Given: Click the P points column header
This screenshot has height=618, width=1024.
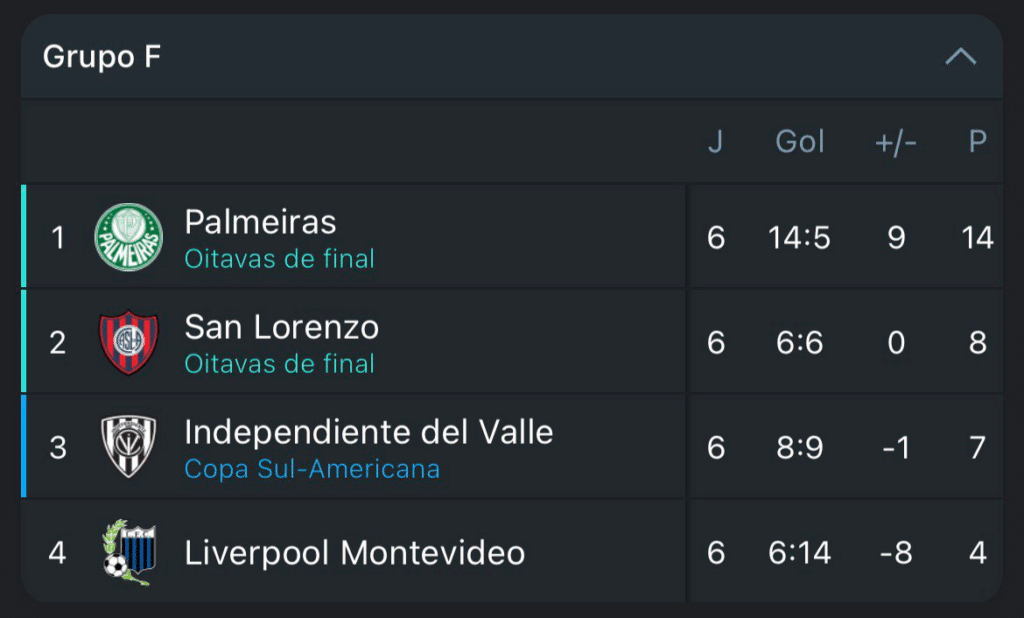Looking at the screenshot, I should click(x=977, y=142).
